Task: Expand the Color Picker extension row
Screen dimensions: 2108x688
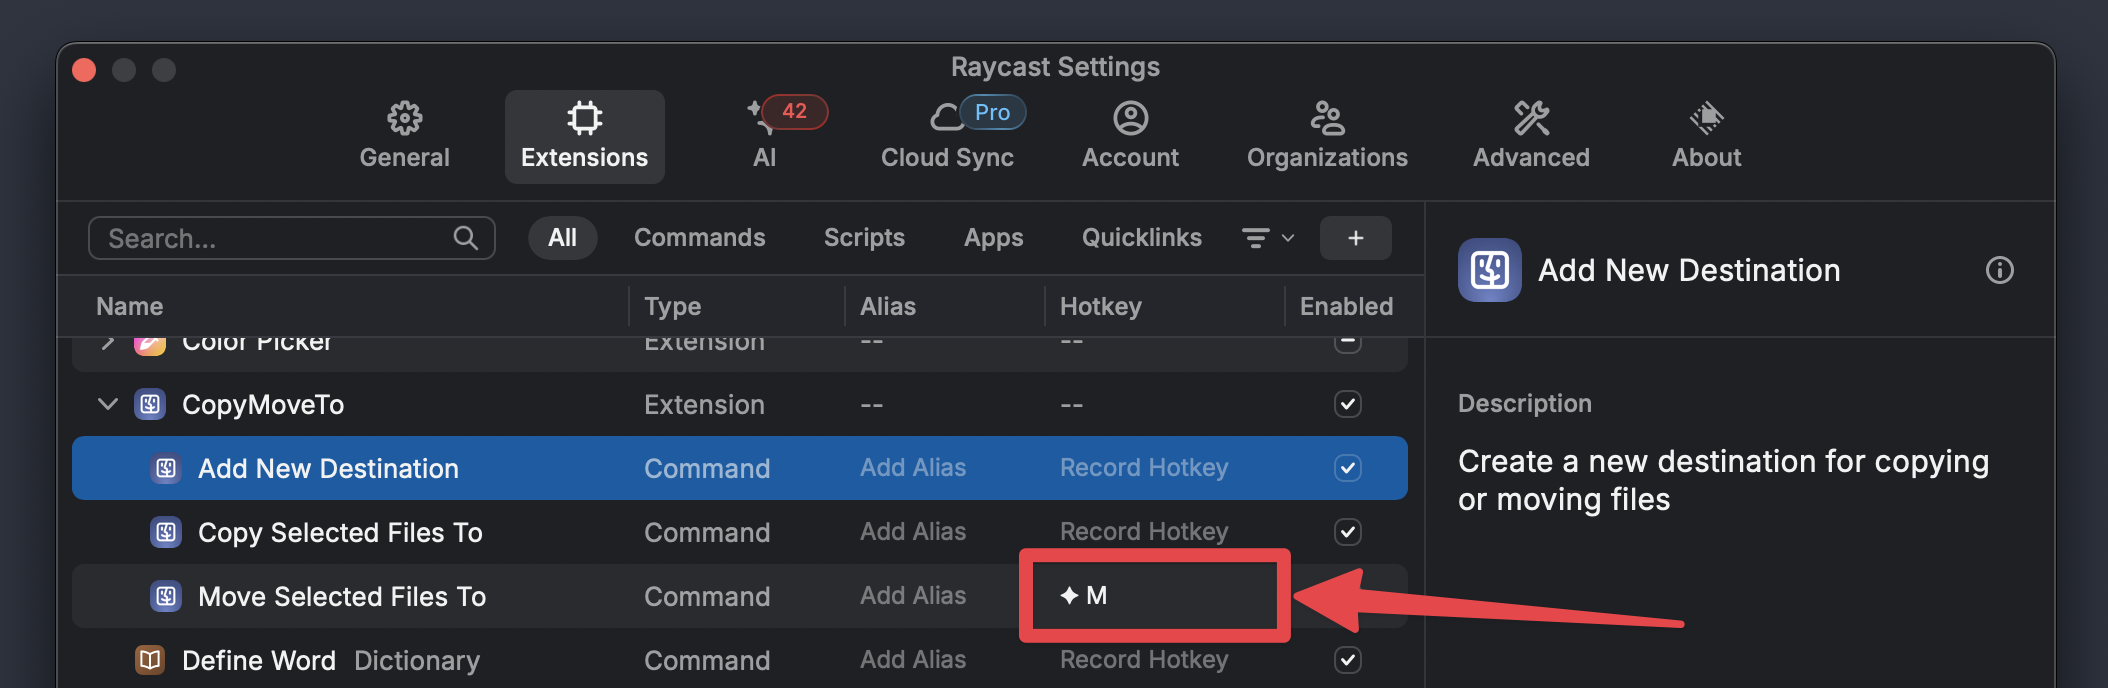Action: click(108, 343)
